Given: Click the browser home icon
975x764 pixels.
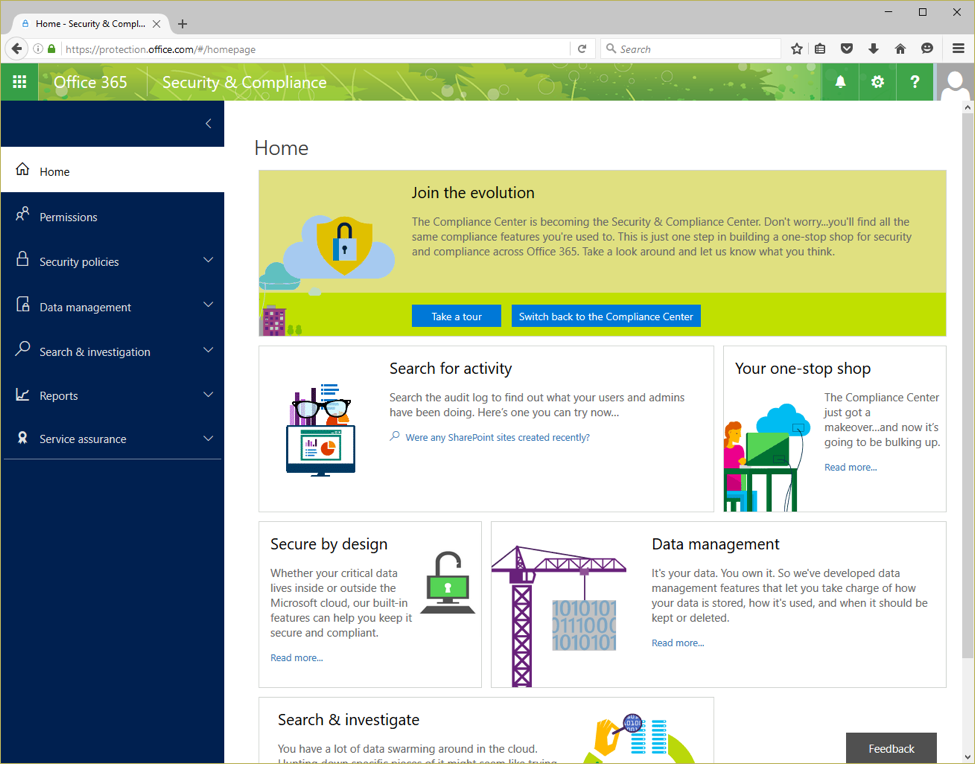Looking at the screenshot, I should 900,49.
